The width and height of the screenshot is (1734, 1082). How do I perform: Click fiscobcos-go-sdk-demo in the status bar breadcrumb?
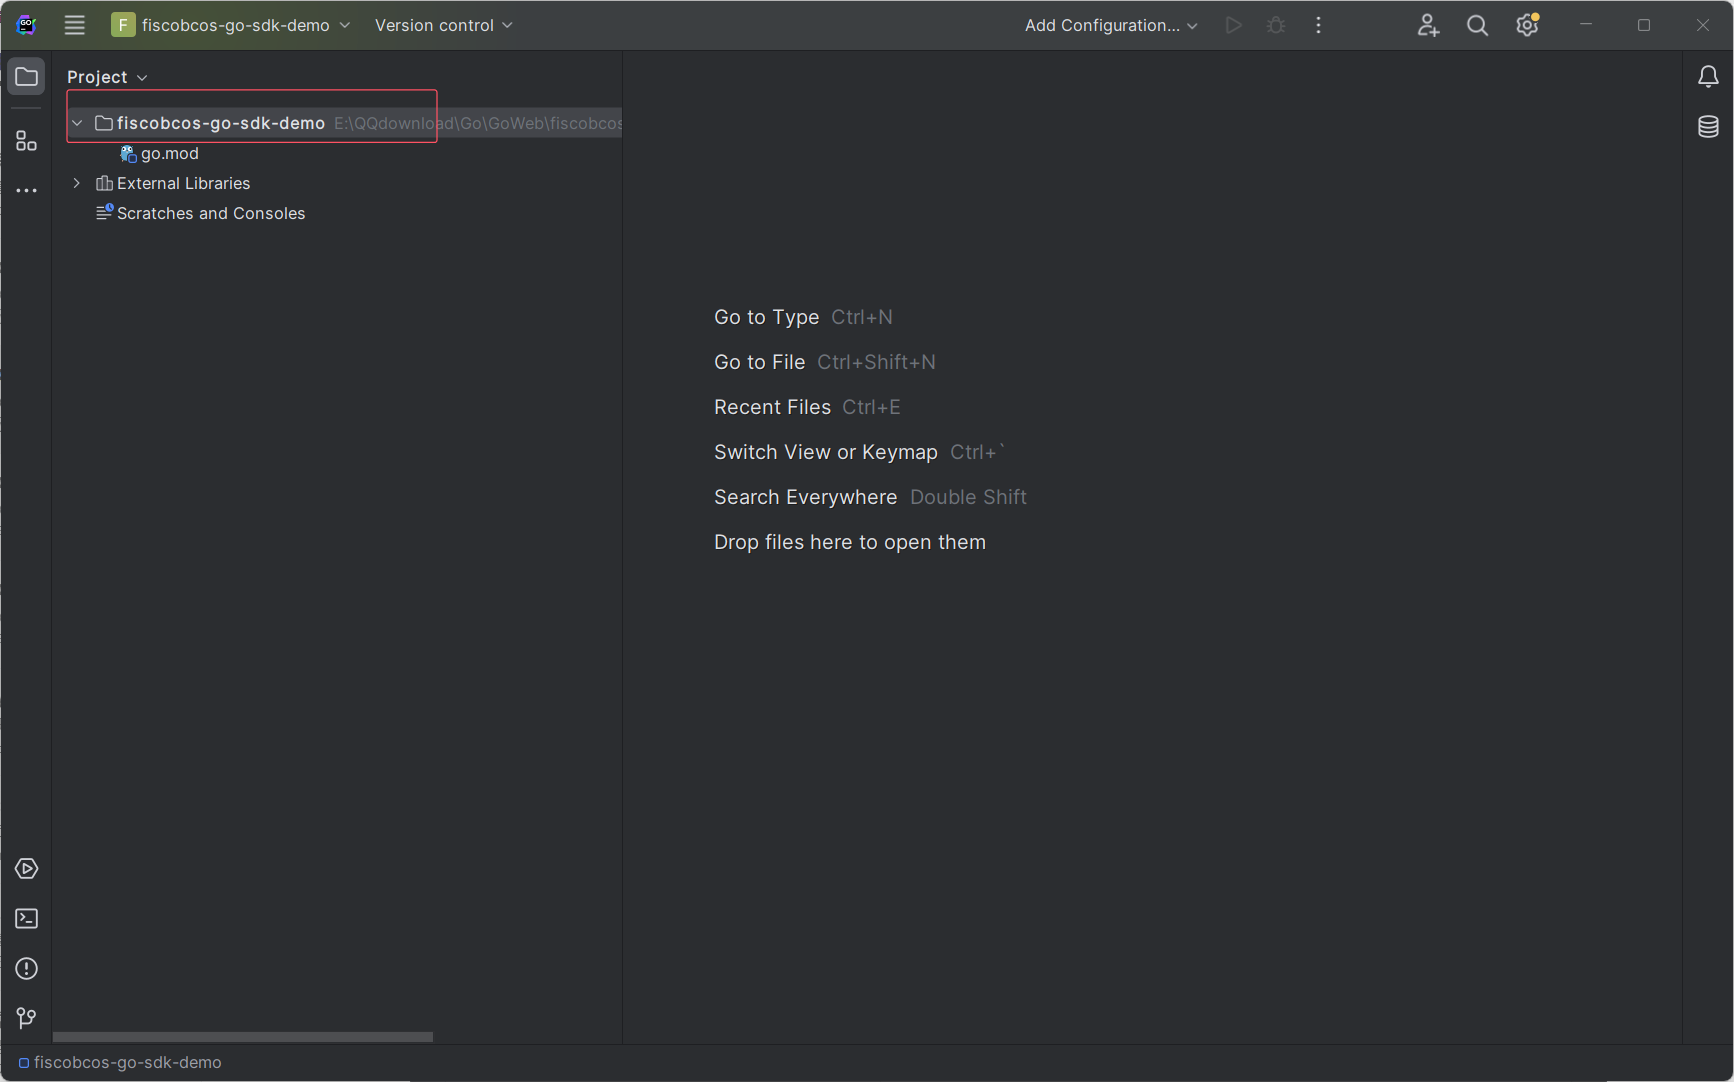click(120, 1062)
